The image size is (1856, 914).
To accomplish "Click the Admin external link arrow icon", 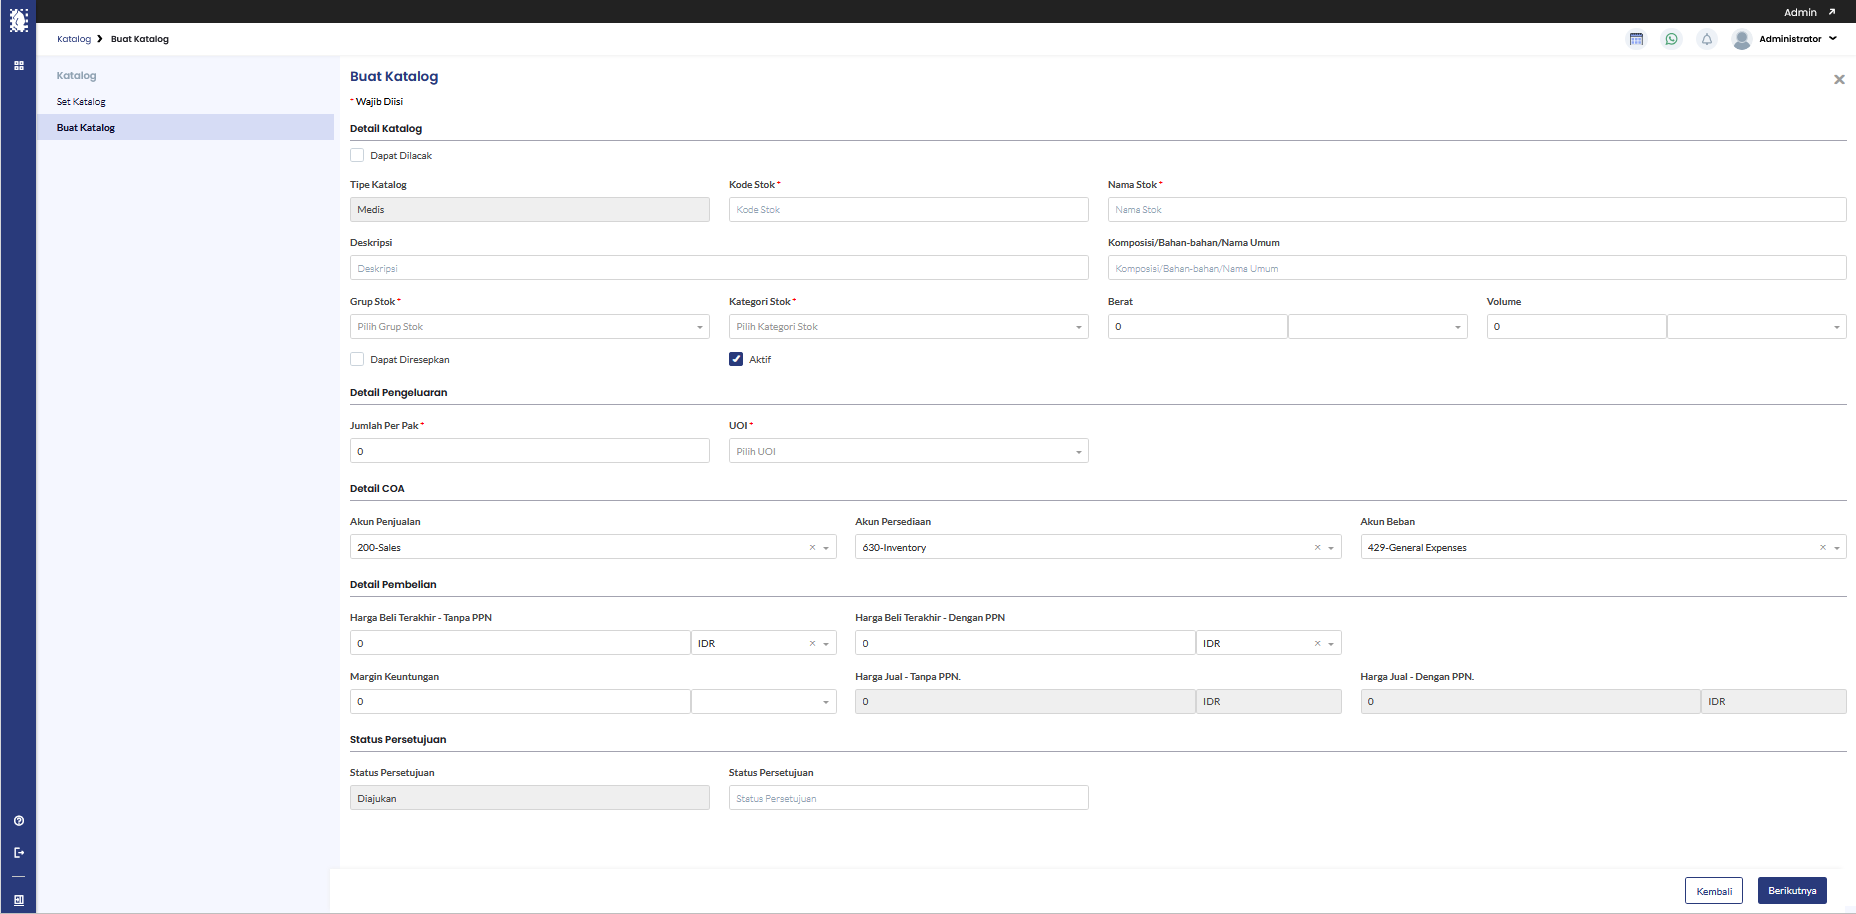I will pos(1832,12).
